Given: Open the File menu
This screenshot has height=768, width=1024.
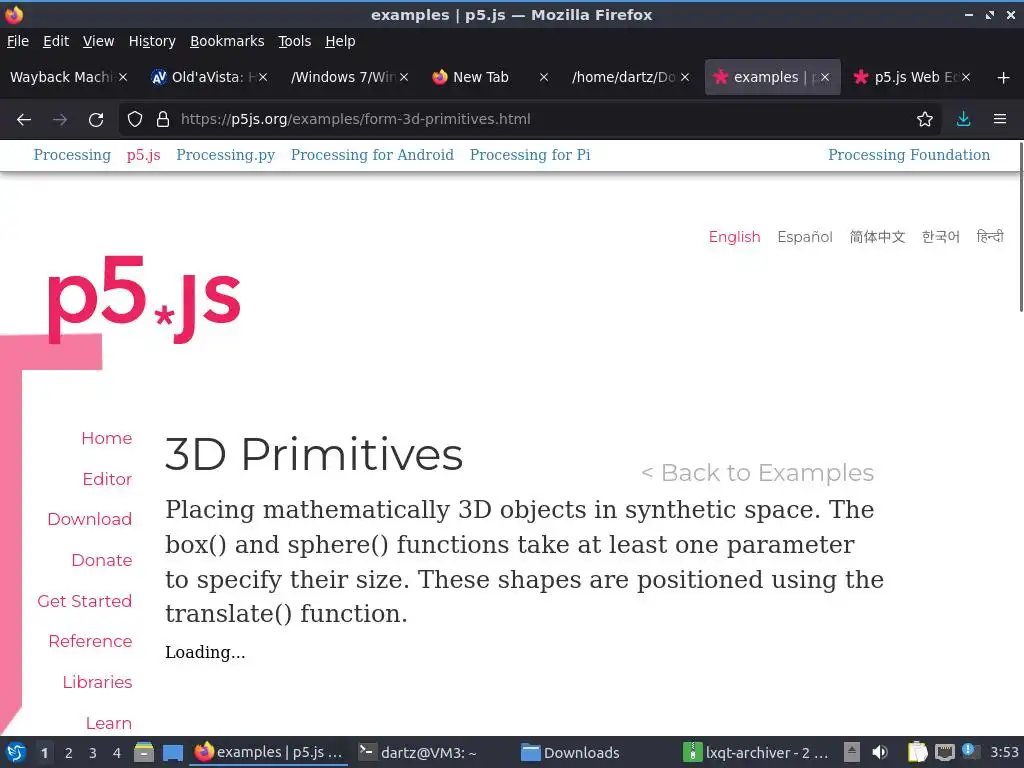Looking at the screenshot, I should point(18,41).
